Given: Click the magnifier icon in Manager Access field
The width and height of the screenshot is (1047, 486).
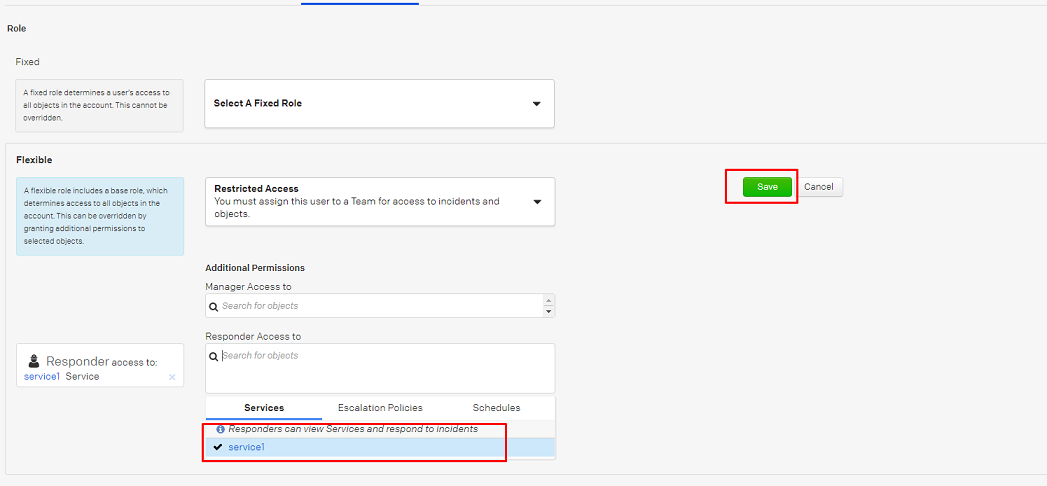Looking at the screenshot, I should [213, 306].
